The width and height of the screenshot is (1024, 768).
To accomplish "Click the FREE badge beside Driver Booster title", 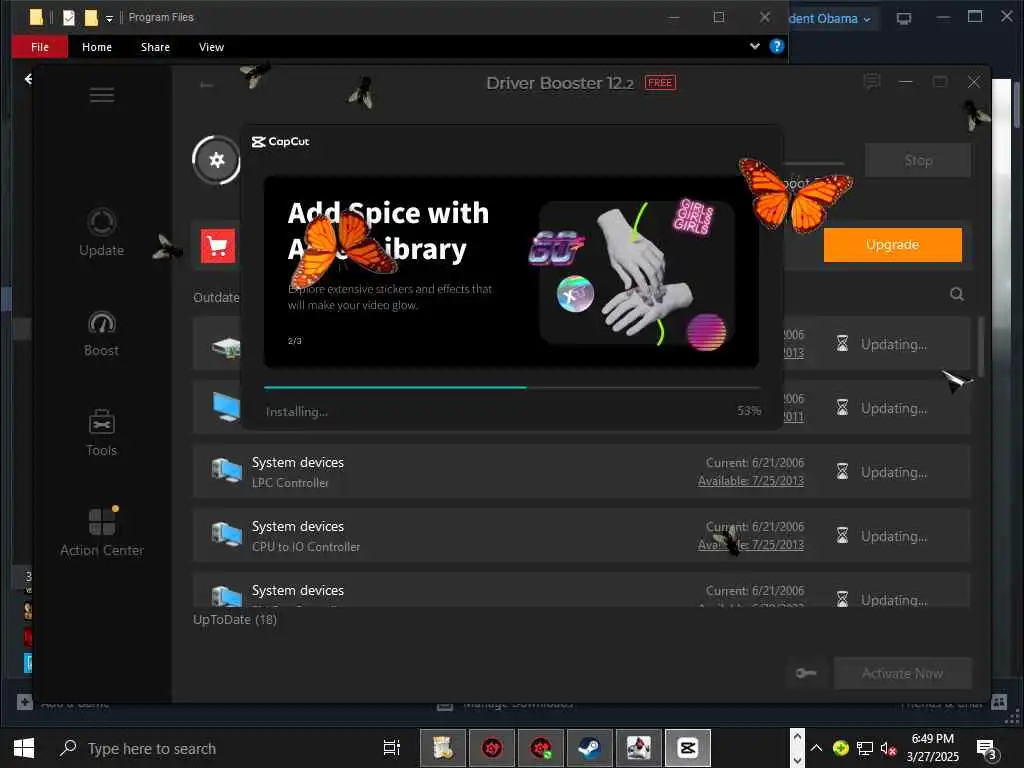I will tap(660, 82).
